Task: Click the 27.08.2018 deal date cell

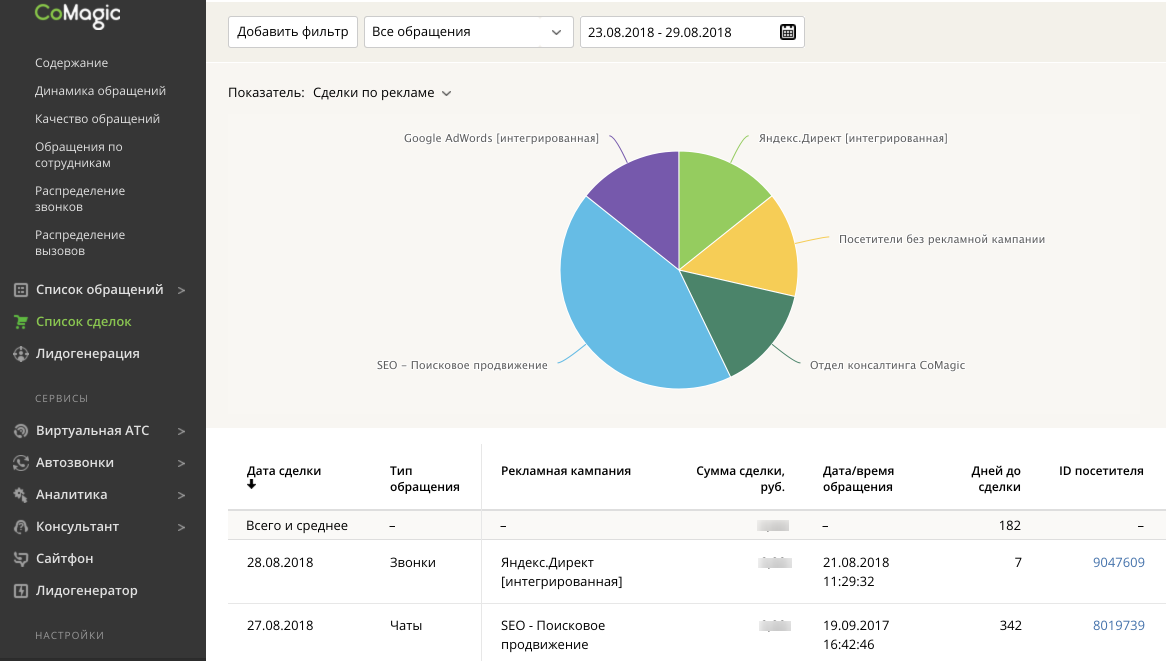Action: 280,626
